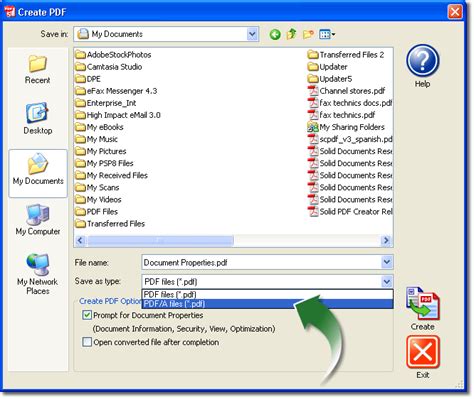Open Desktop places shortcut

pyautogui.click(x=38, y=119)
